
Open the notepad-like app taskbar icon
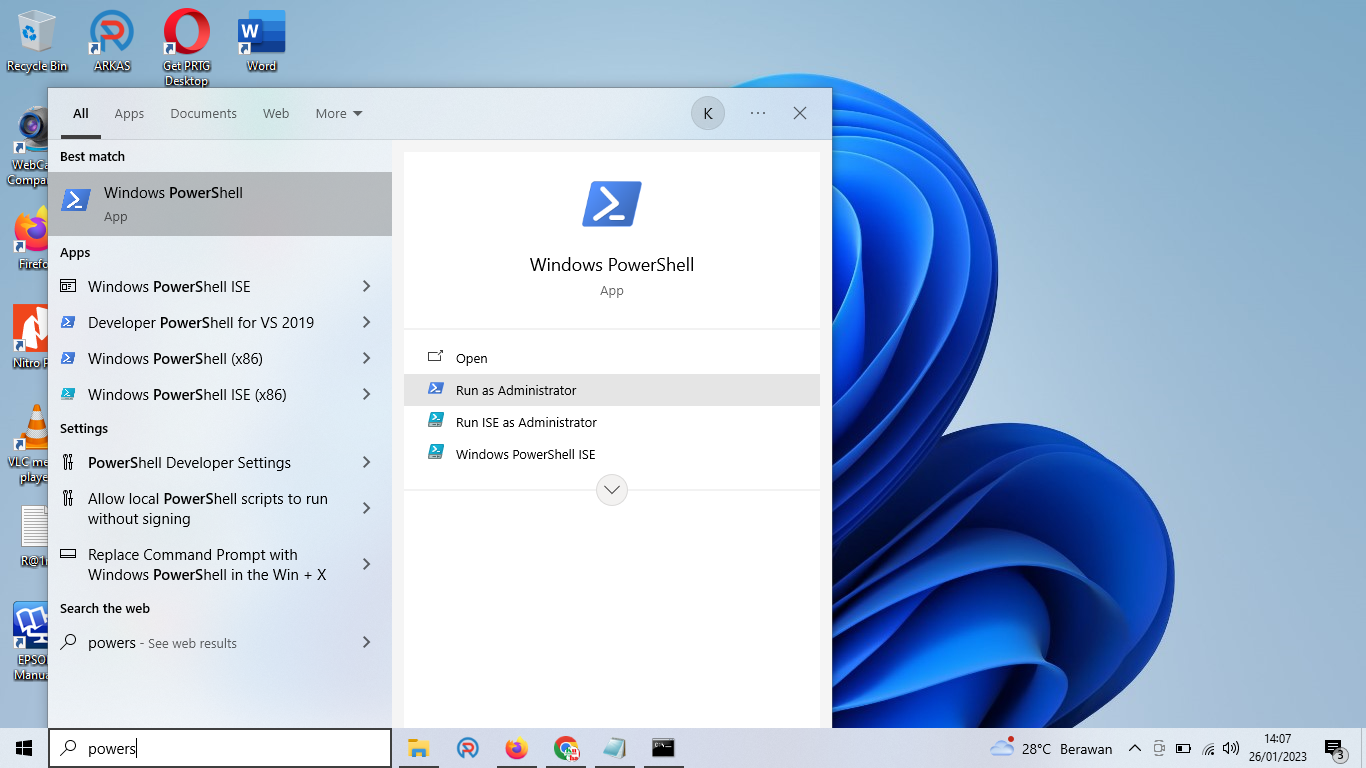[x=614, y=748]
